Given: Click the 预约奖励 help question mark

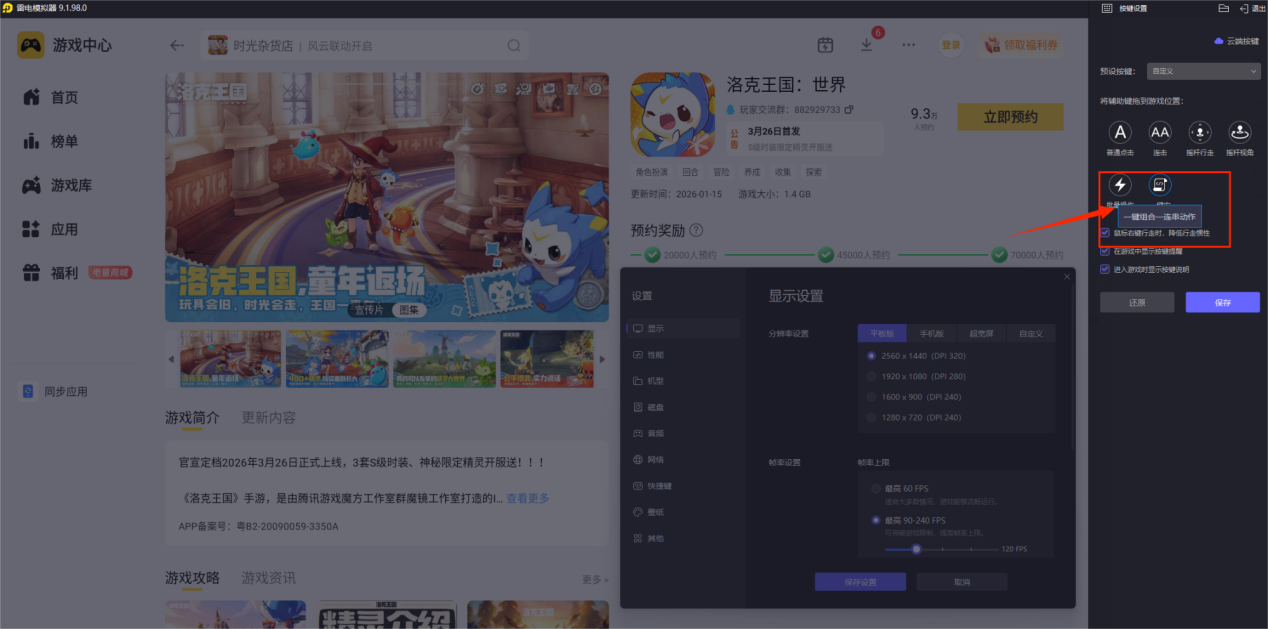Looking at the screenshot, I should 696,230.
